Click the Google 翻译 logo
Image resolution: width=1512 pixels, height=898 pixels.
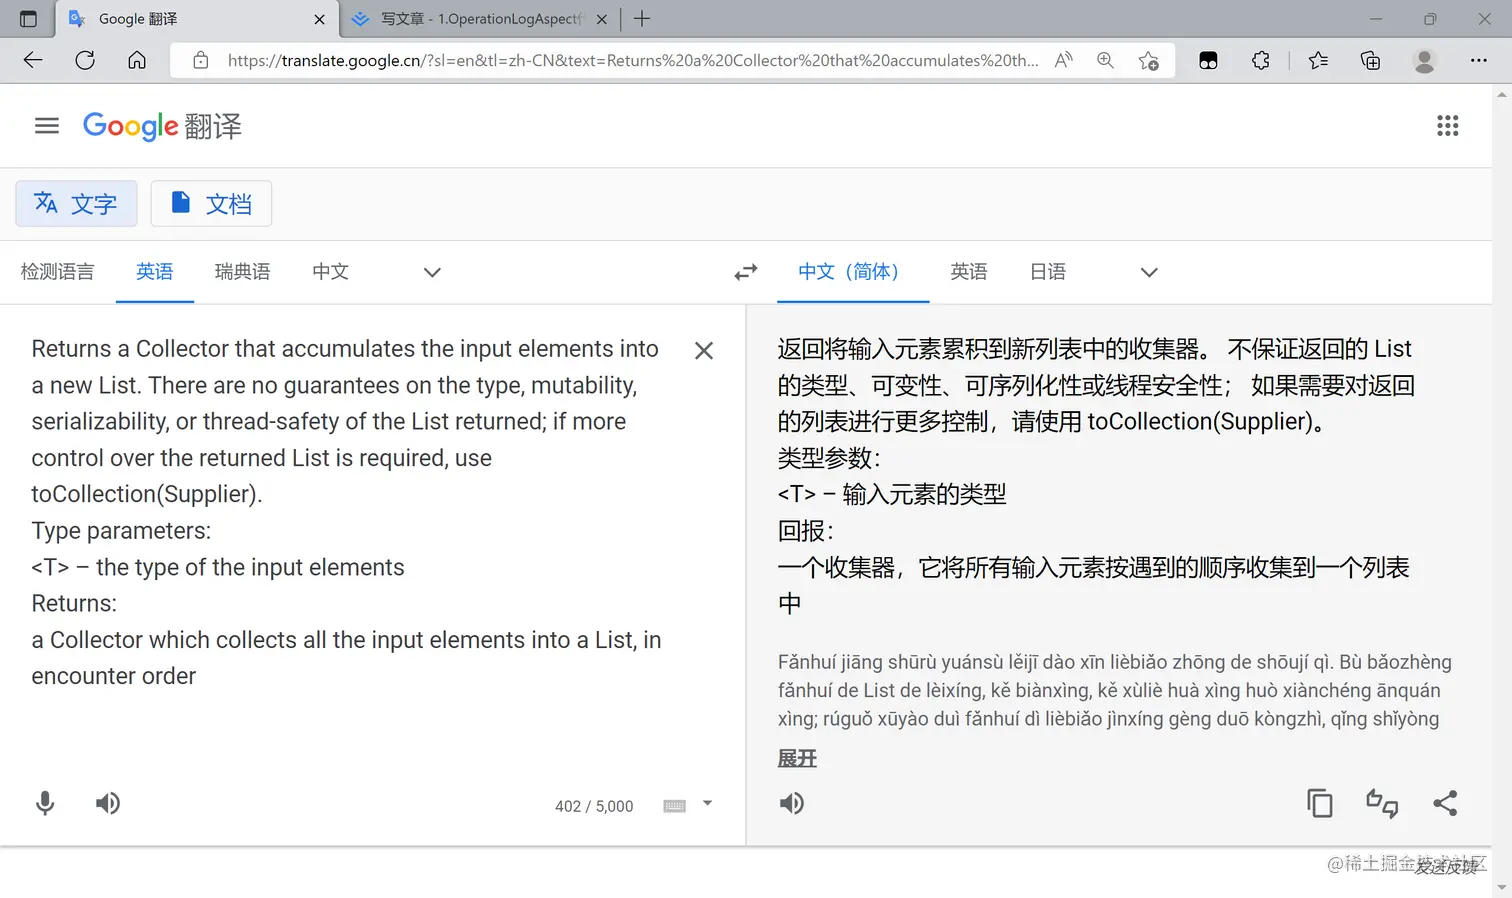(162, 126)
